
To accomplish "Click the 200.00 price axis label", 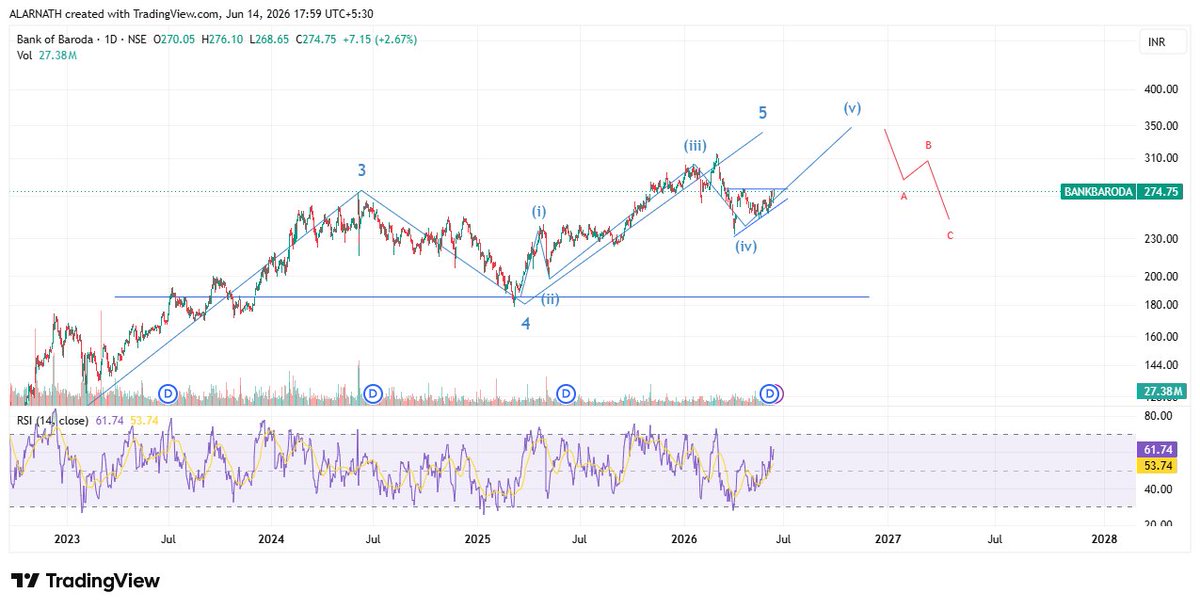I will [x=1160, y=277].
